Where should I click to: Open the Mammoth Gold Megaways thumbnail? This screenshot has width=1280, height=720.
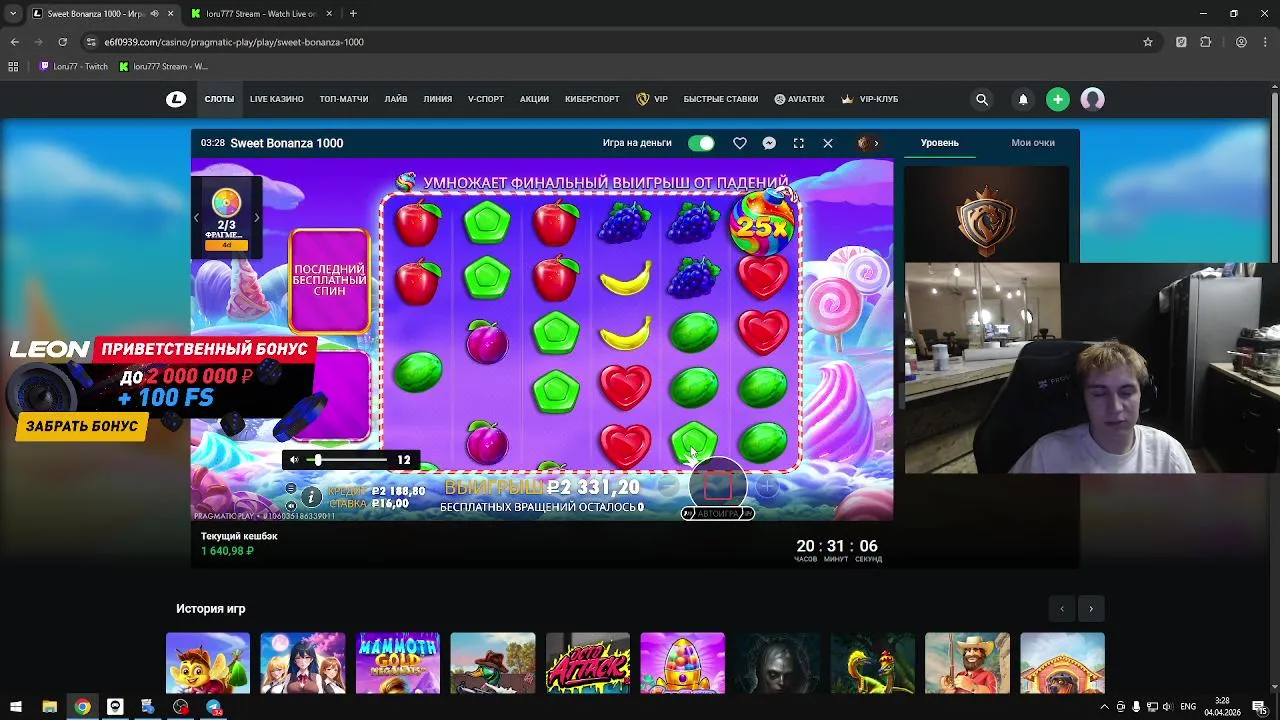point(398,662)
